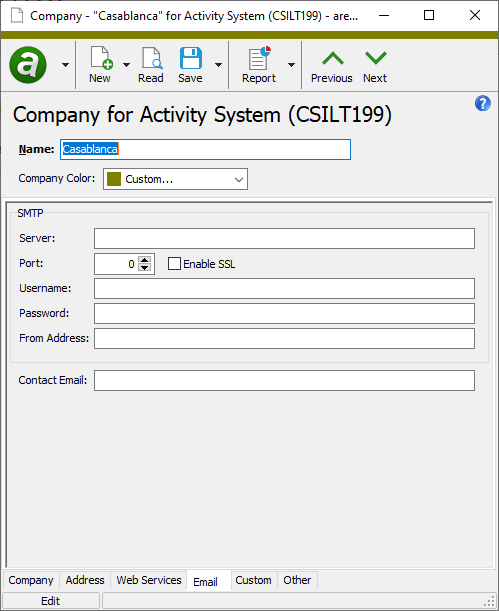Image resolution: width=499 pixels, height=611 pixels.
Task: Click the green application logo icon
Action: point(28,65)
